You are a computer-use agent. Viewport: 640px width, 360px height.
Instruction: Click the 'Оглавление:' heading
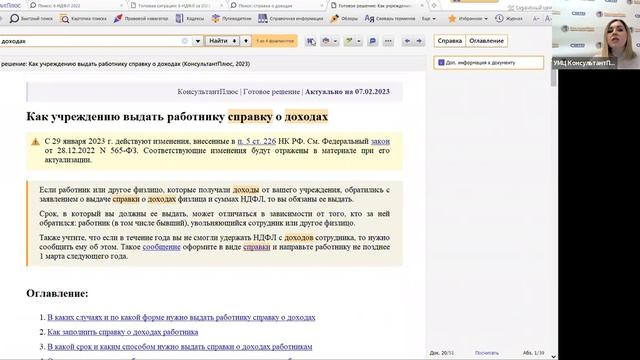pyautogui.click(x=57, y=293)
